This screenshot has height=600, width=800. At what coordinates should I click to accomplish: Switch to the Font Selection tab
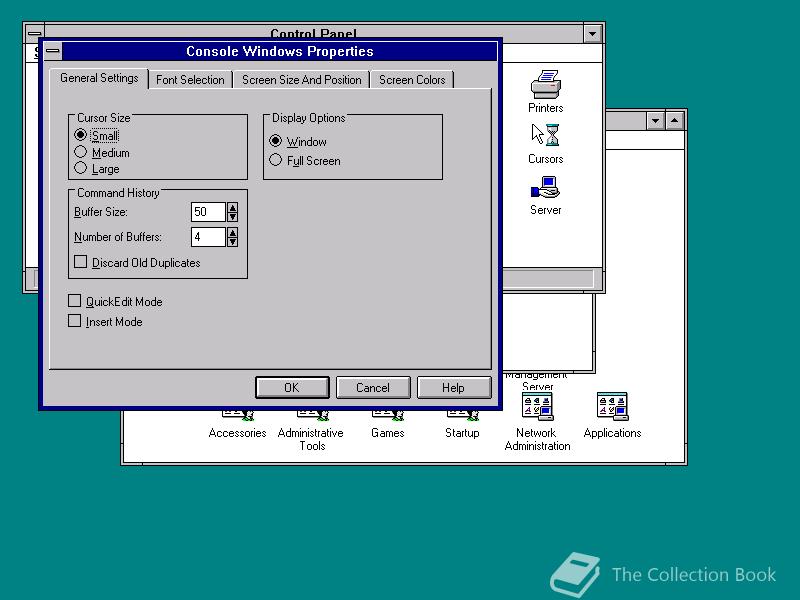coord(190,80)
